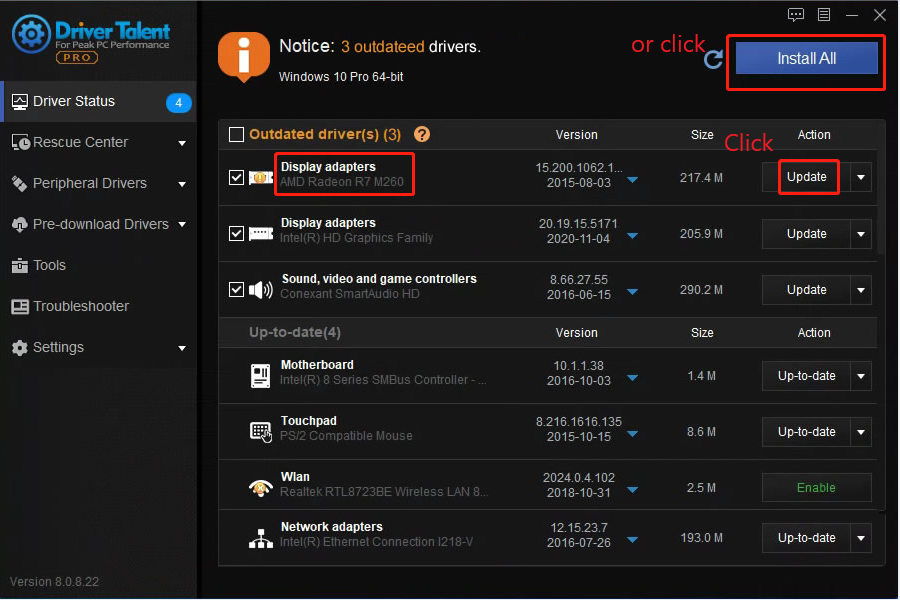Click the Driver Status monitor icon
This screenshot has width=900, height=600.
[x=20, y=102]
